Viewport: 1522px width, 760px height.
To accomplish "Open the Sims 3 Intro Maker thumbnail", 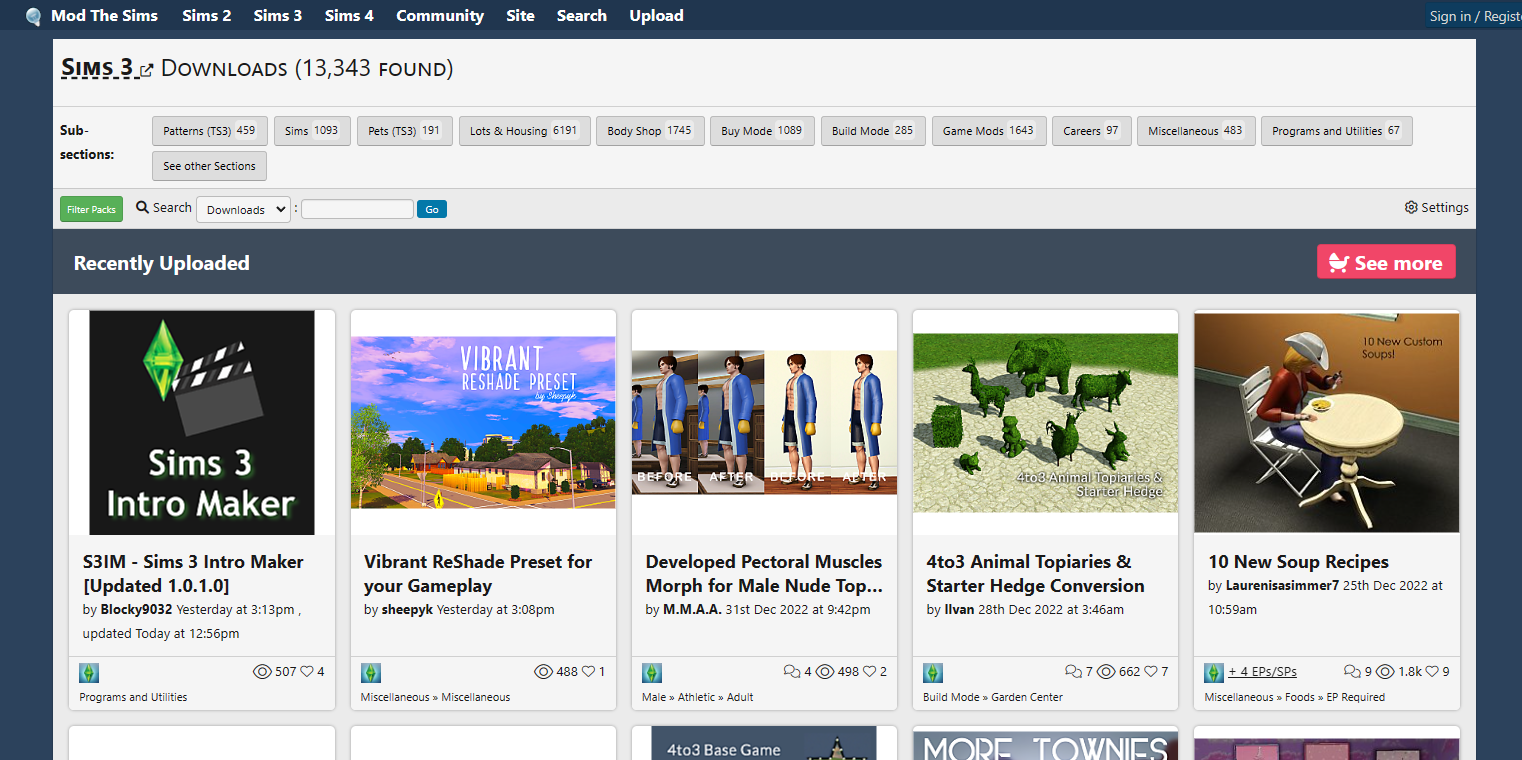I will (x=202, y=422).
